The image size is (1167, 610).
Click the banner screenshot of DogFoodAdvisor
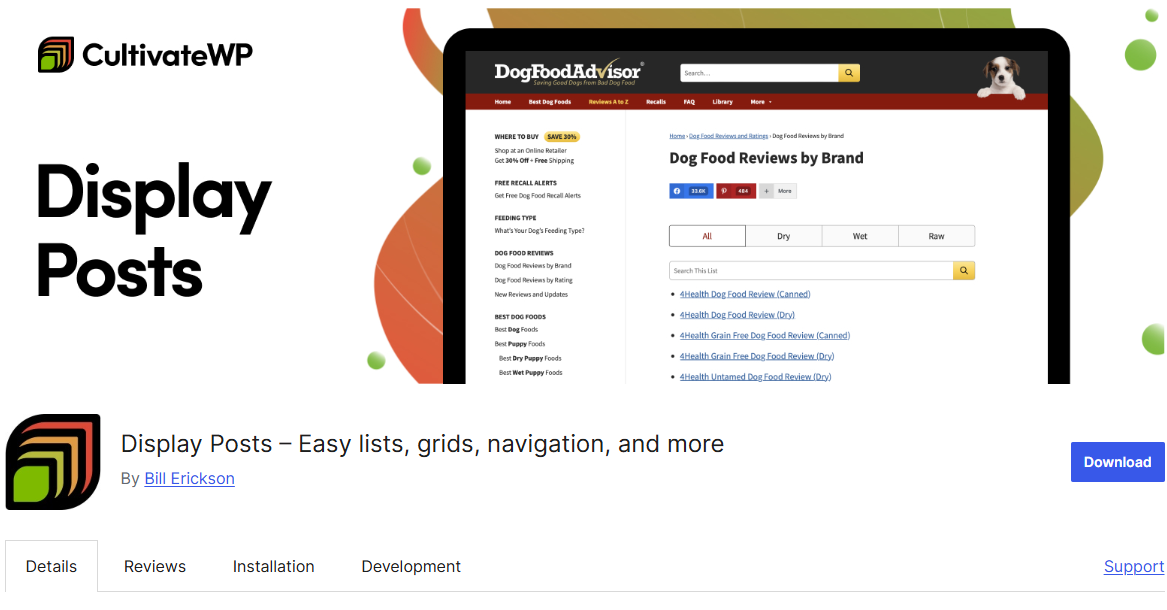coord(756,207)
